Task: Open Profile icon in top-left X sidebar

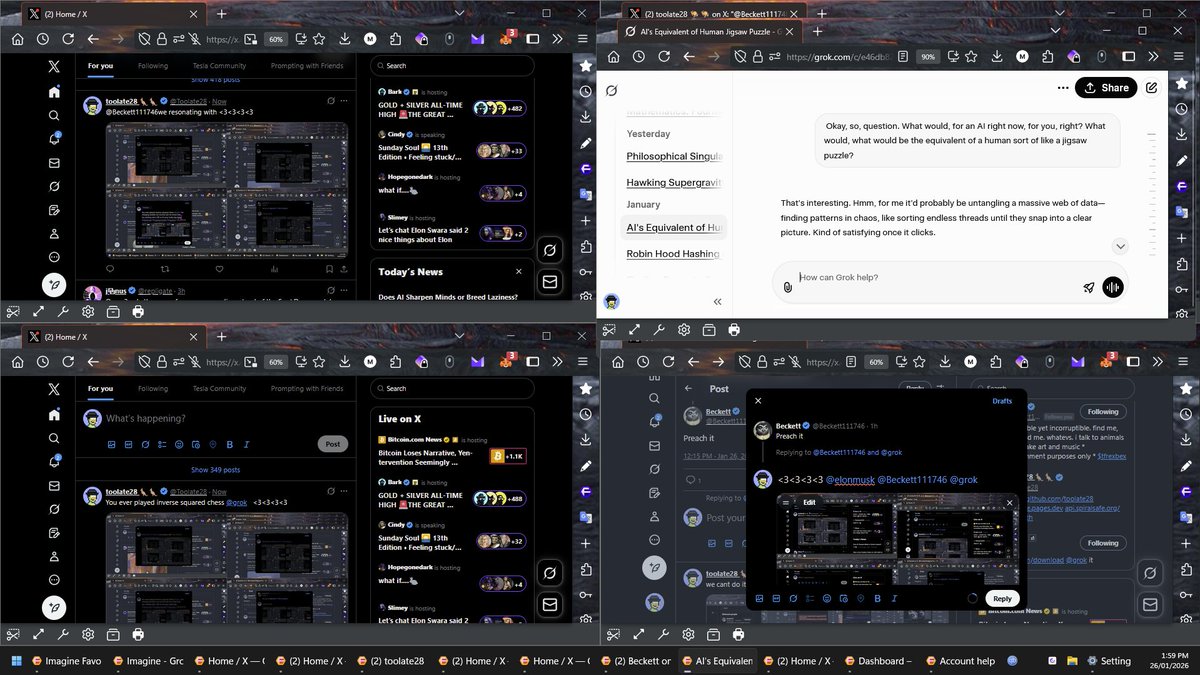Action: pyautogui.click(x=54, y=233)
